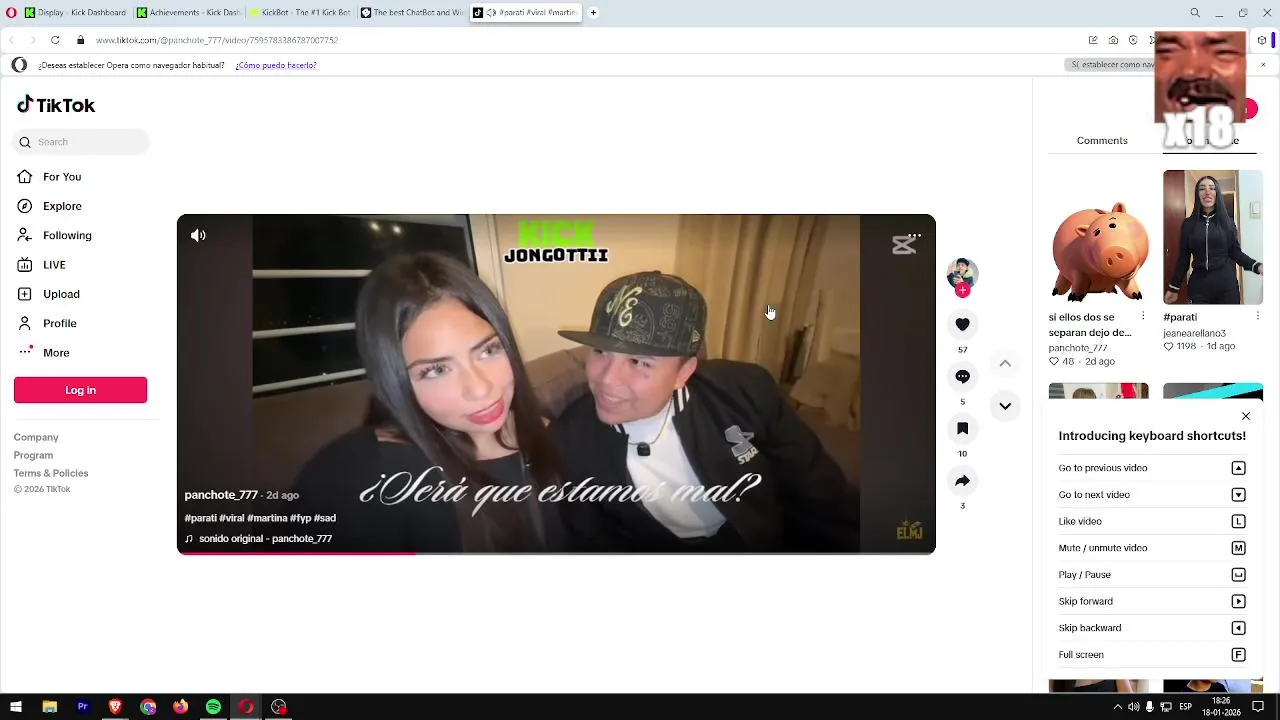Click the L key icon for Like video
The height and width of the screenshot is (720, 1280).
tap(1238, 521)
